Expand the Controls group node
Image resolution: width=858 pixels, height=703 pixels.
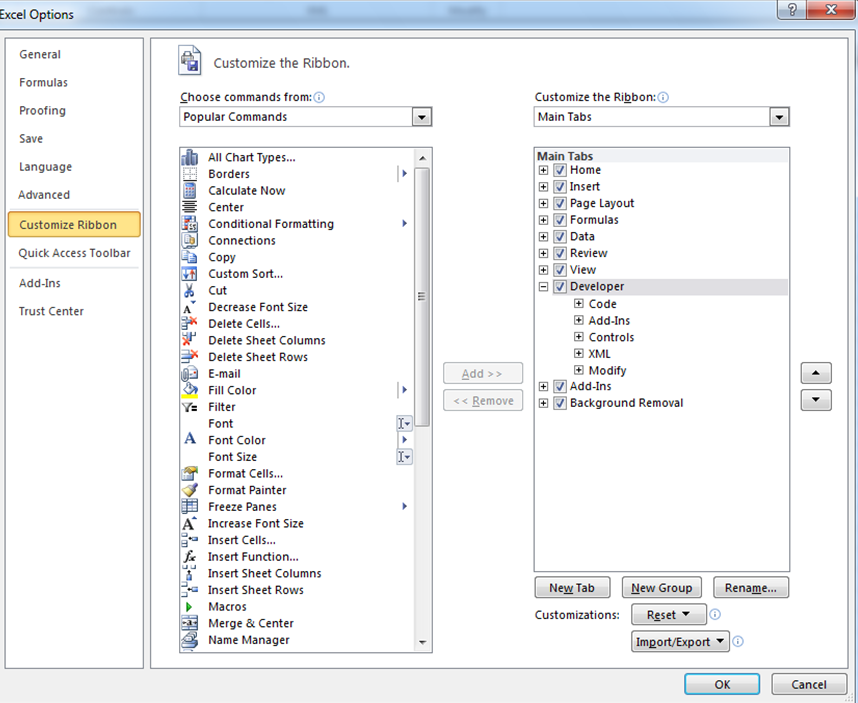(578, 336)
